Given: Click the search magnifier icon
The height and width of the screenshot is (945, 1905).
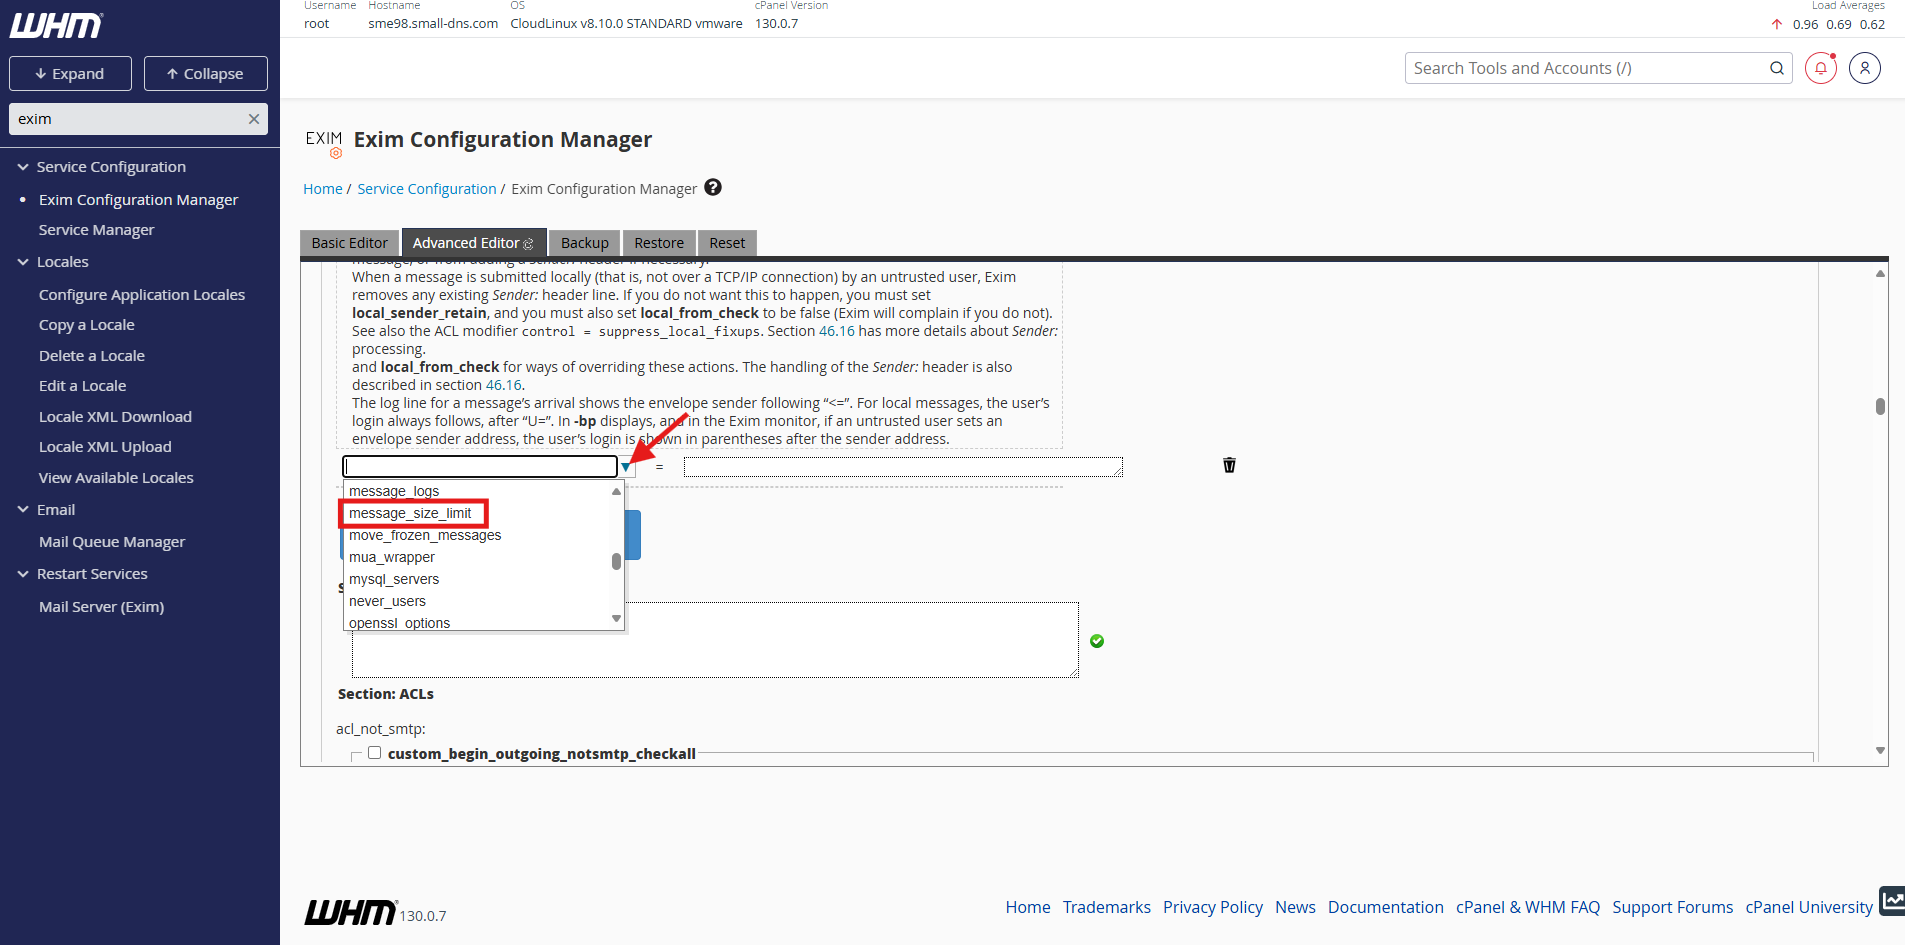Looking at the screenshot, I should [1777, 68].
